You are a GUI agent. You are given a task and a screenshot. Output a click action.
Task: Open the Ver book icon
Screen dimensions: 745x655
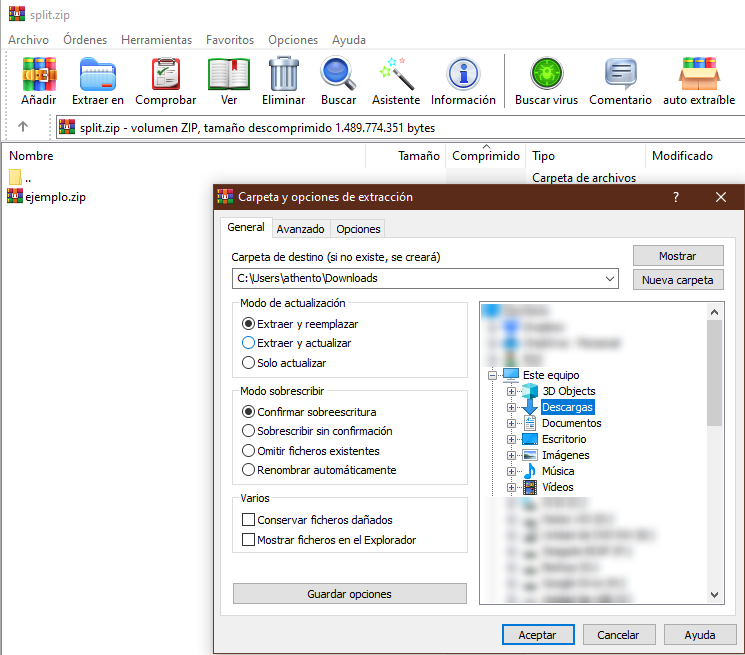(x=229, y=75)
